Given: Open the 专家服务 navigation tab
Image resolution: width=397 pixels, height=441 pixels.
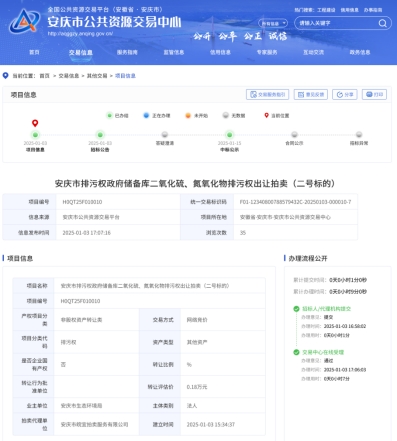Looking at the screenshot, I should point(267,52).
